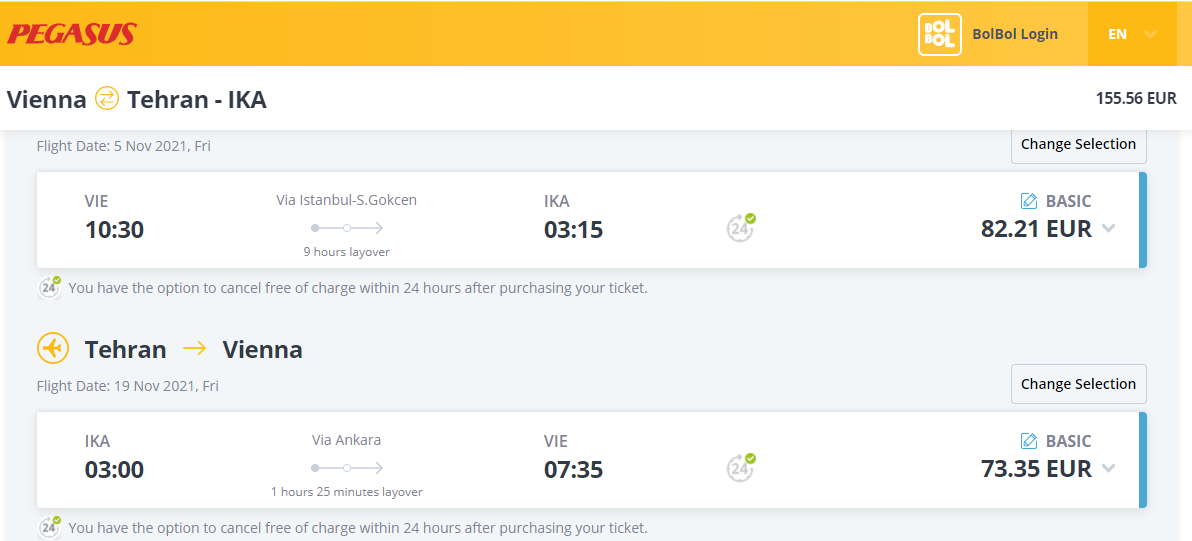This screenshot has width=1192, height=541.
Task: Select the VIE 10:30 departure flight card
Action: [x=591, y=220]
